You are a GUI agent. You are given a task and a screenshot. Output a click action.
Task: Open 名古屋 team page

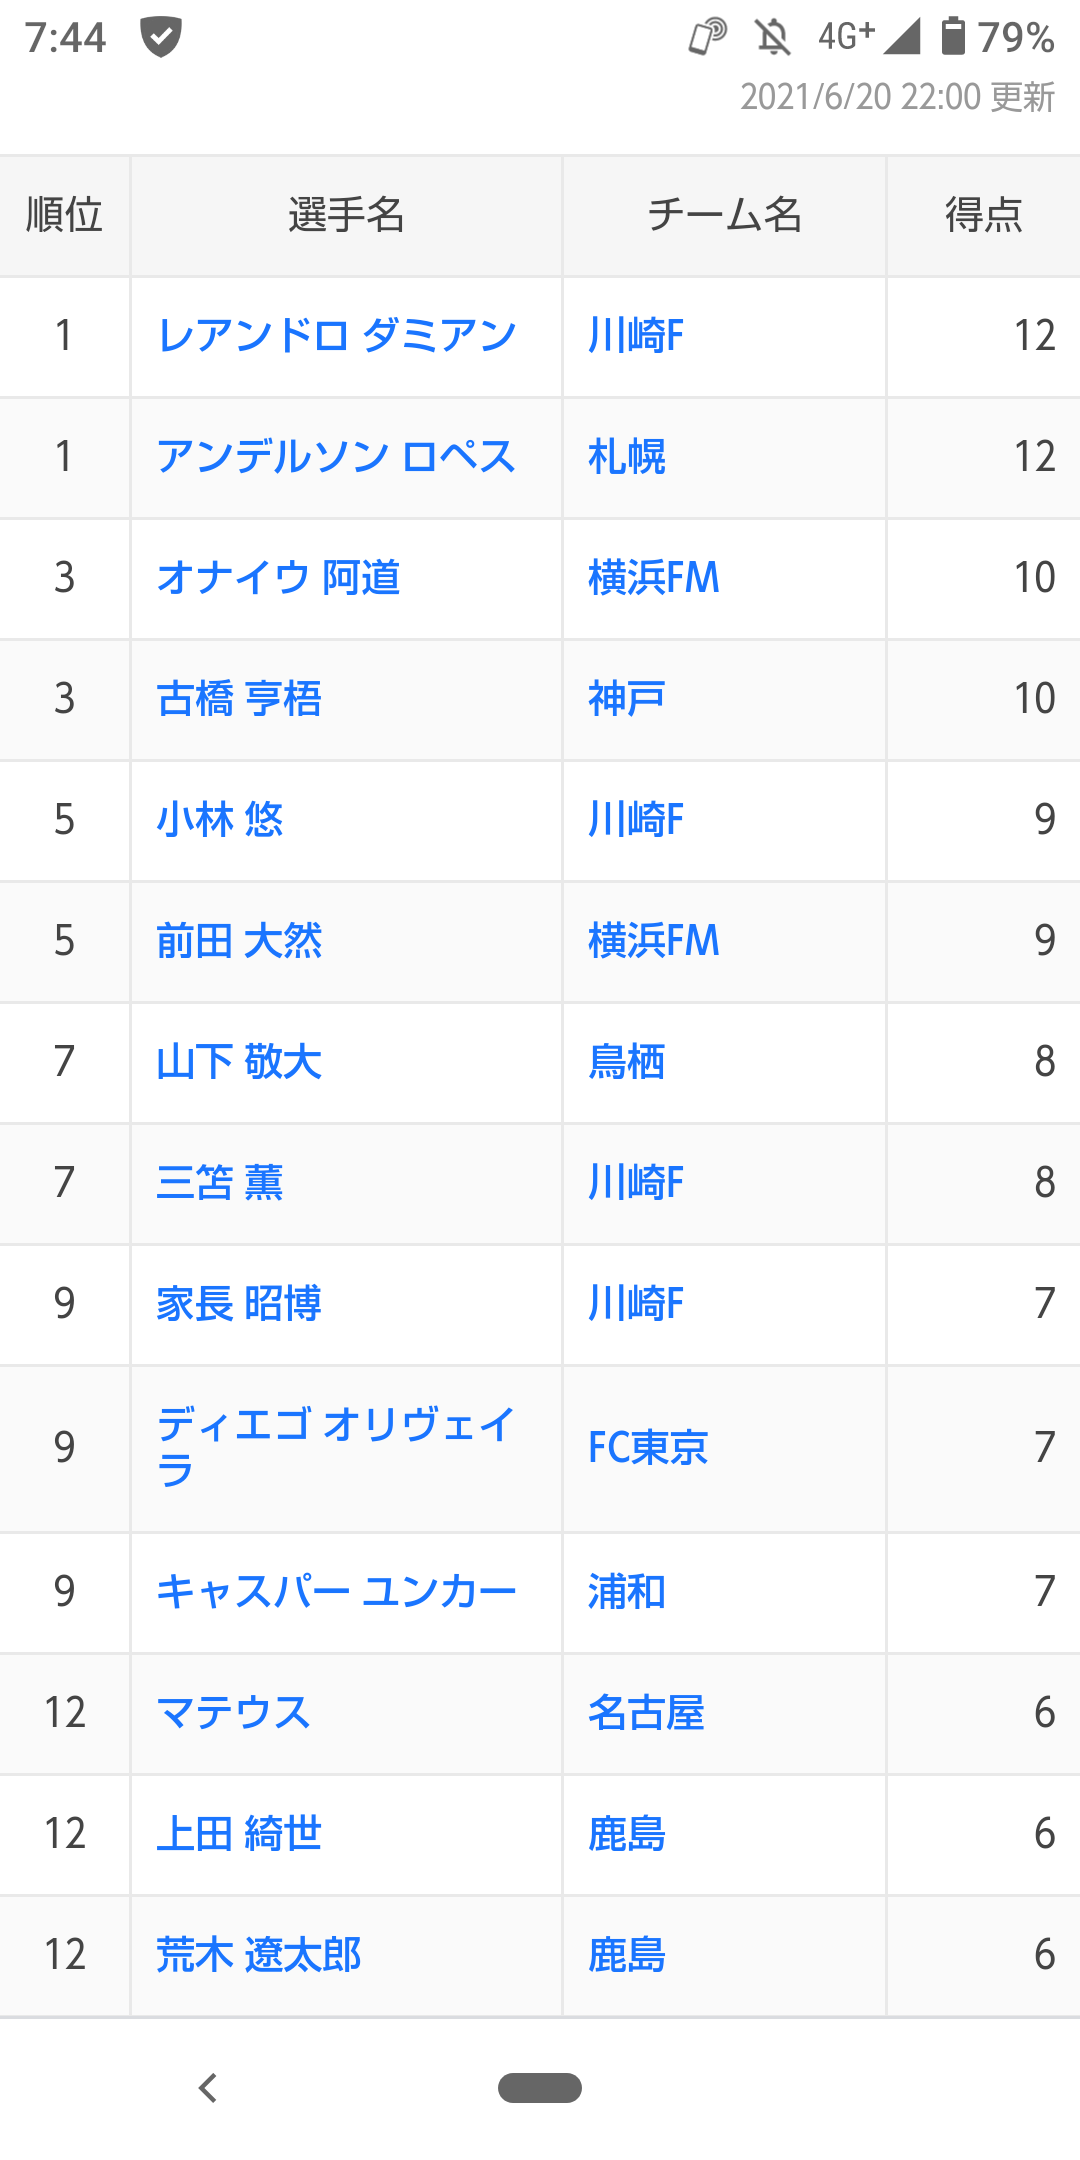pos(646,1713)
